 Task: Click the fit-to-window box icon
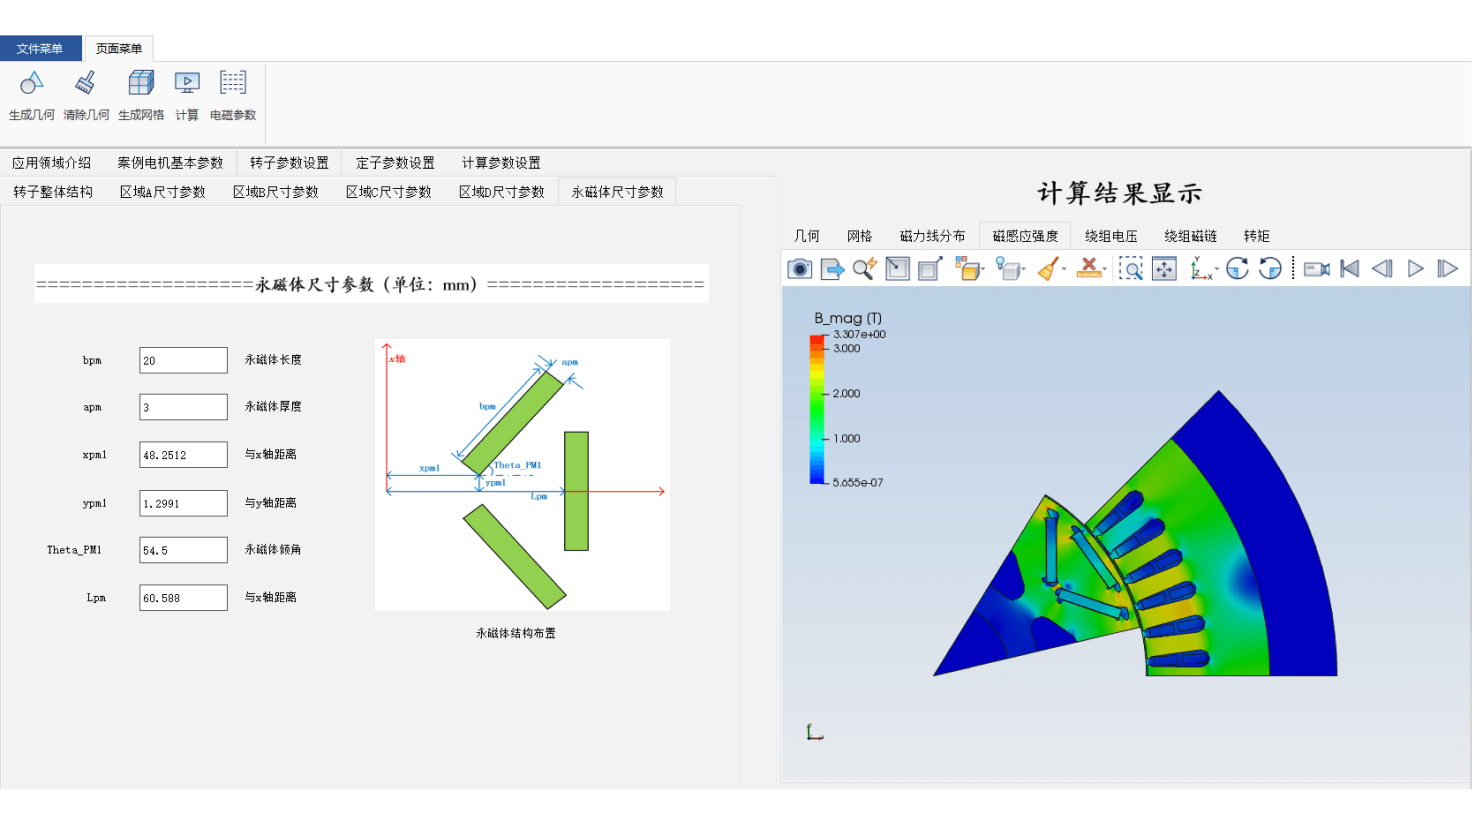click(898, 269)
